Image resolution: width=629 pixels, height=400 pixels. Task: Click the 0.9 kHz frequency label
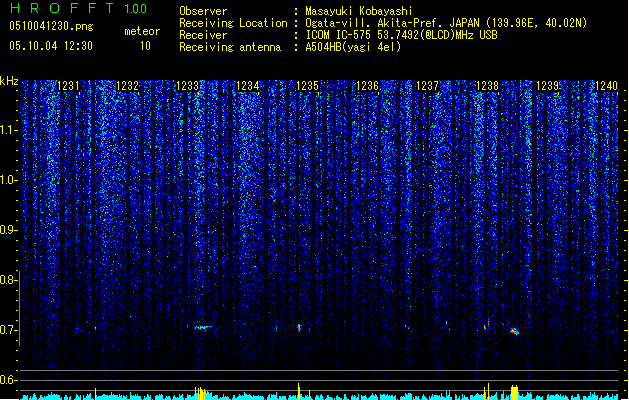pyautogui.click(x=9, y=230)
